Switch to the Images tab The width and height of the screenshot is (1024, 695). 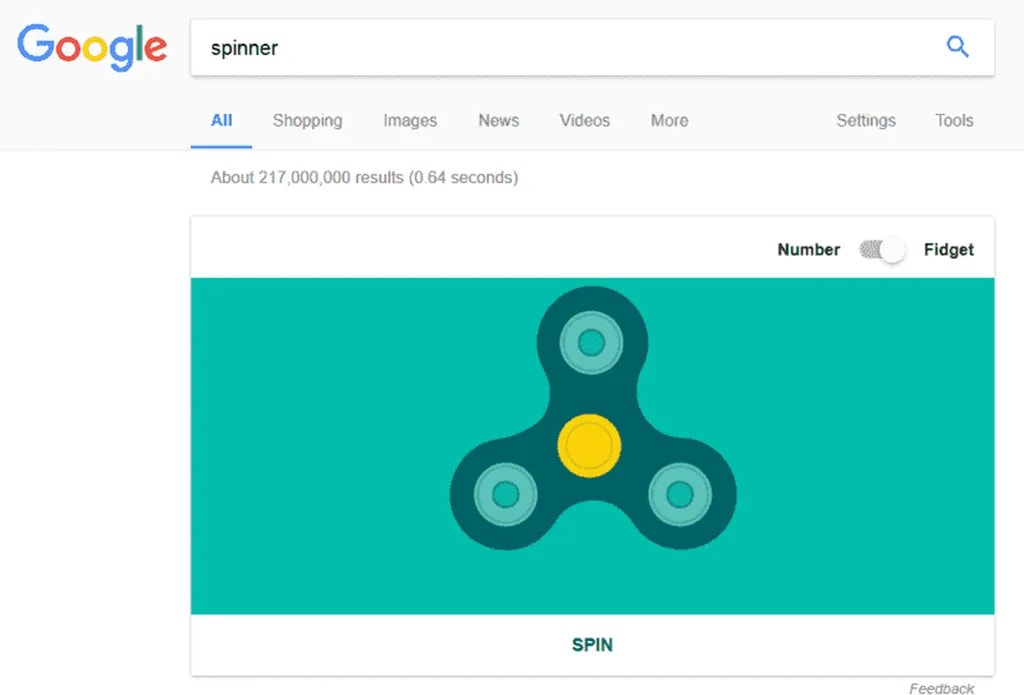(410, 120)
